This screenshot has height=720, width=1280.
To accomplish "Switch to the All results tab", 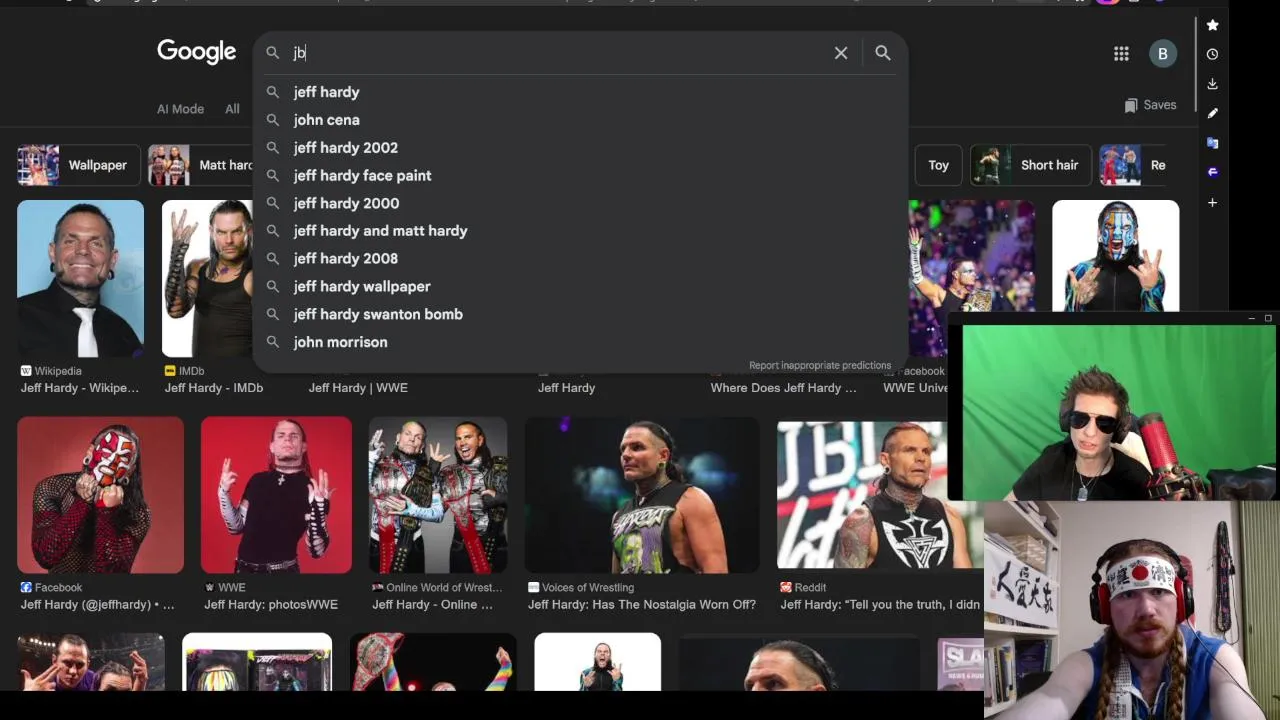I will click(x=232, y=109).
